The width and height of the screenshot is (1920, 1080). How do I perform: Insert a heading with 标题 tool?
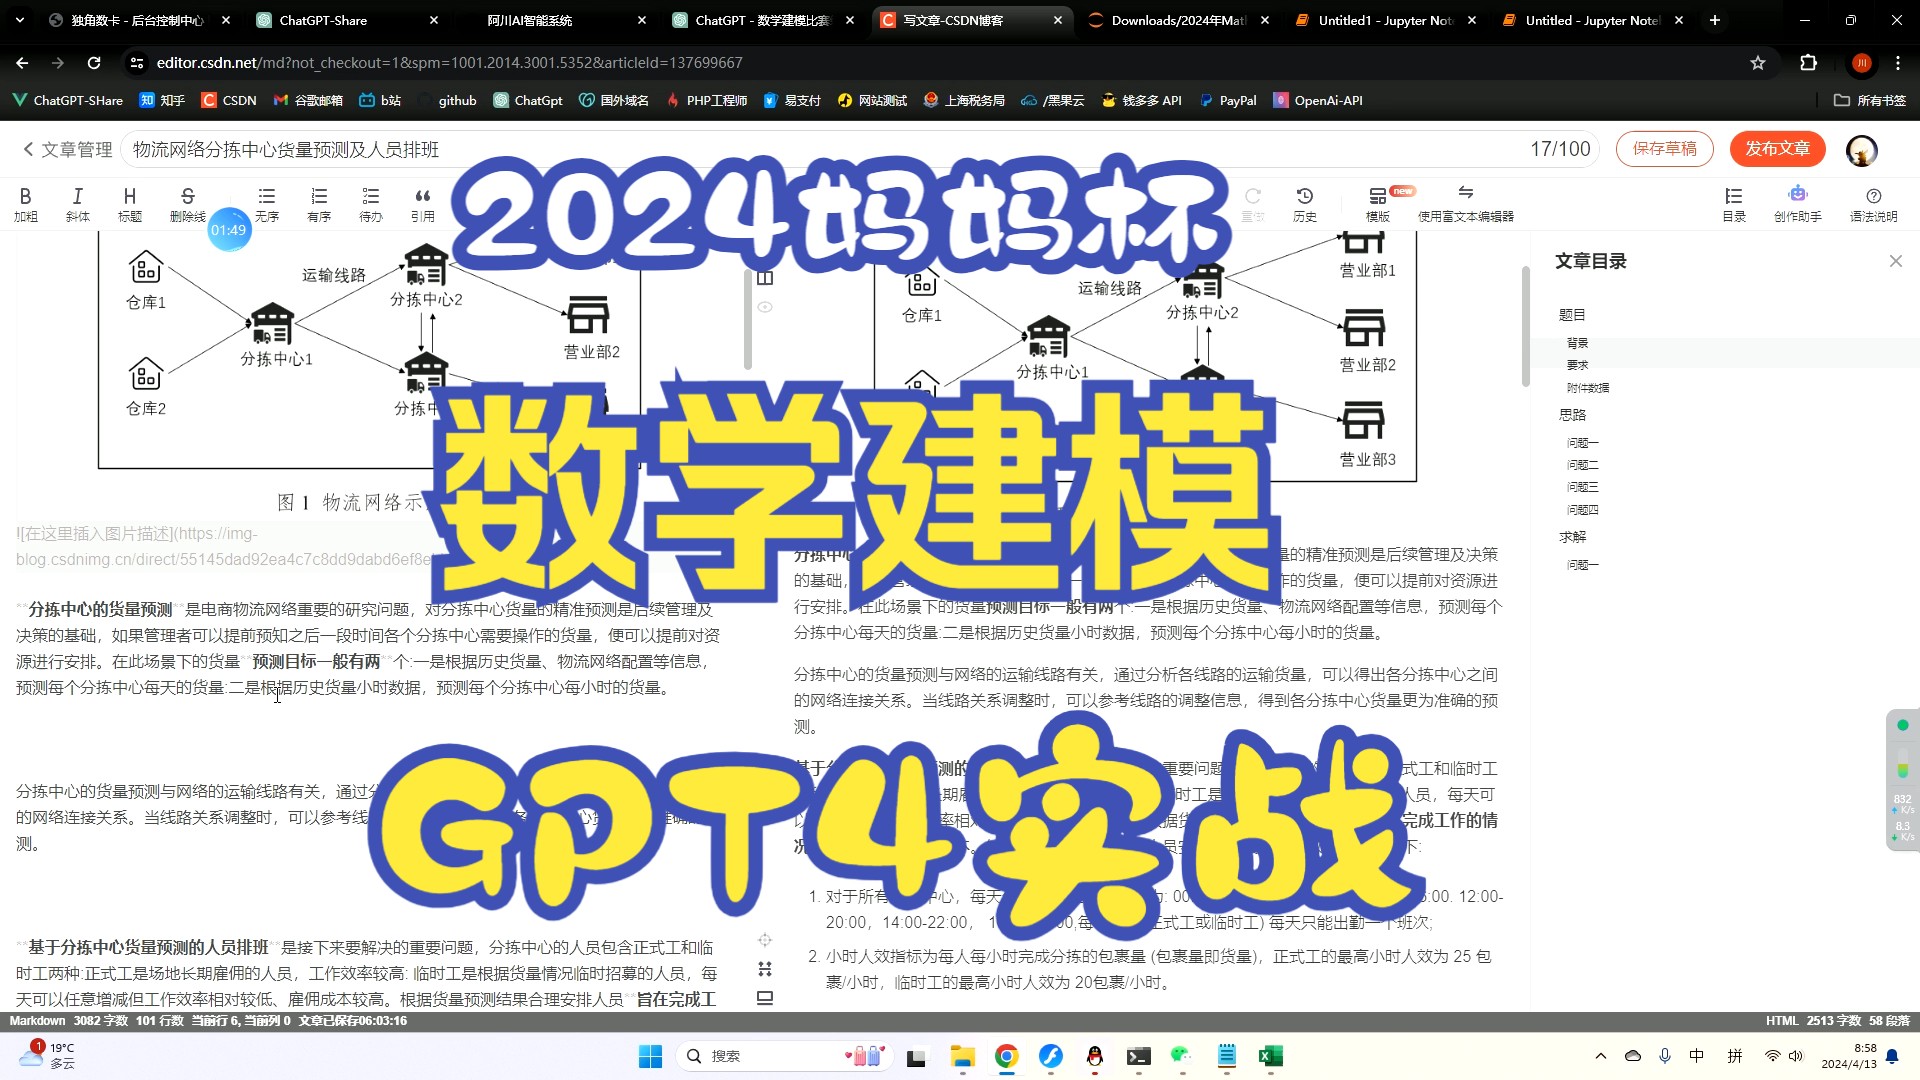click(130, 204)
